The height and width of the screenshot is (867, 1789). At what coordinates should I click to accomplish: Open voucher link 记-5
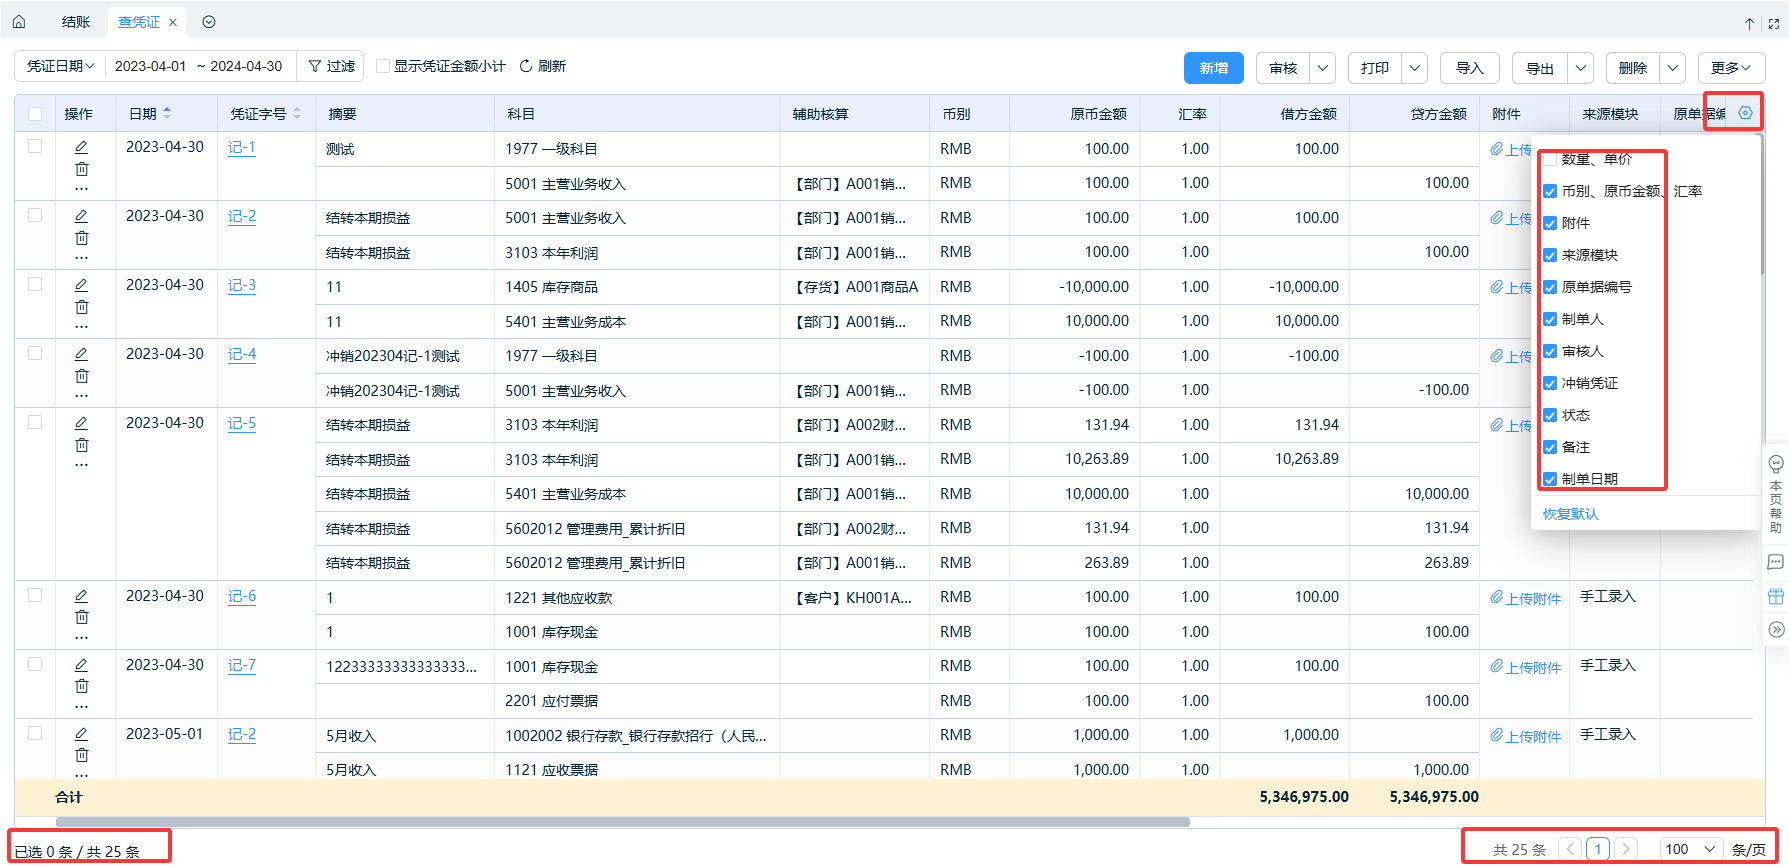pos(242,423)
